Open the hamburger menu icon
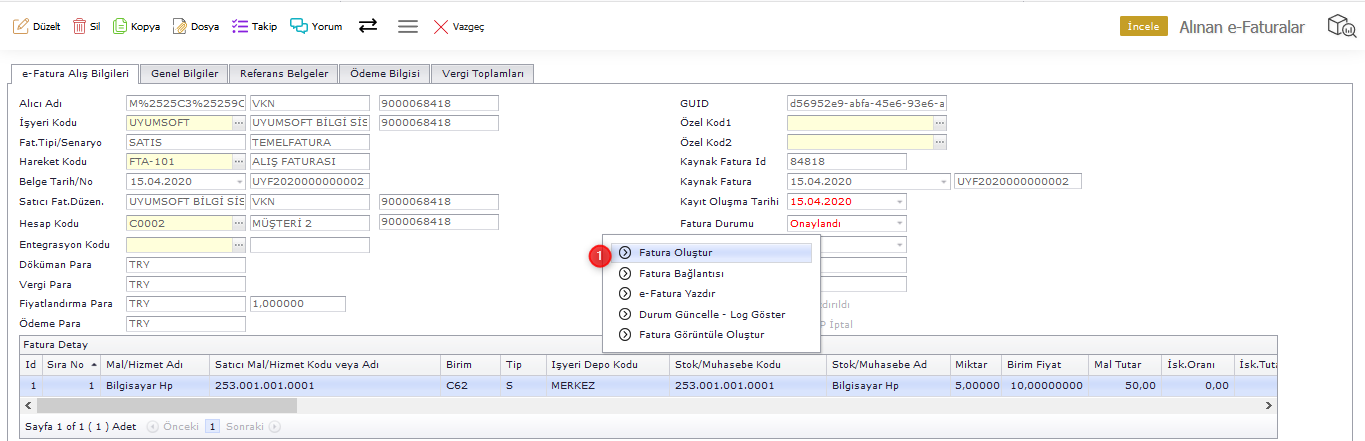 (408, 27)
